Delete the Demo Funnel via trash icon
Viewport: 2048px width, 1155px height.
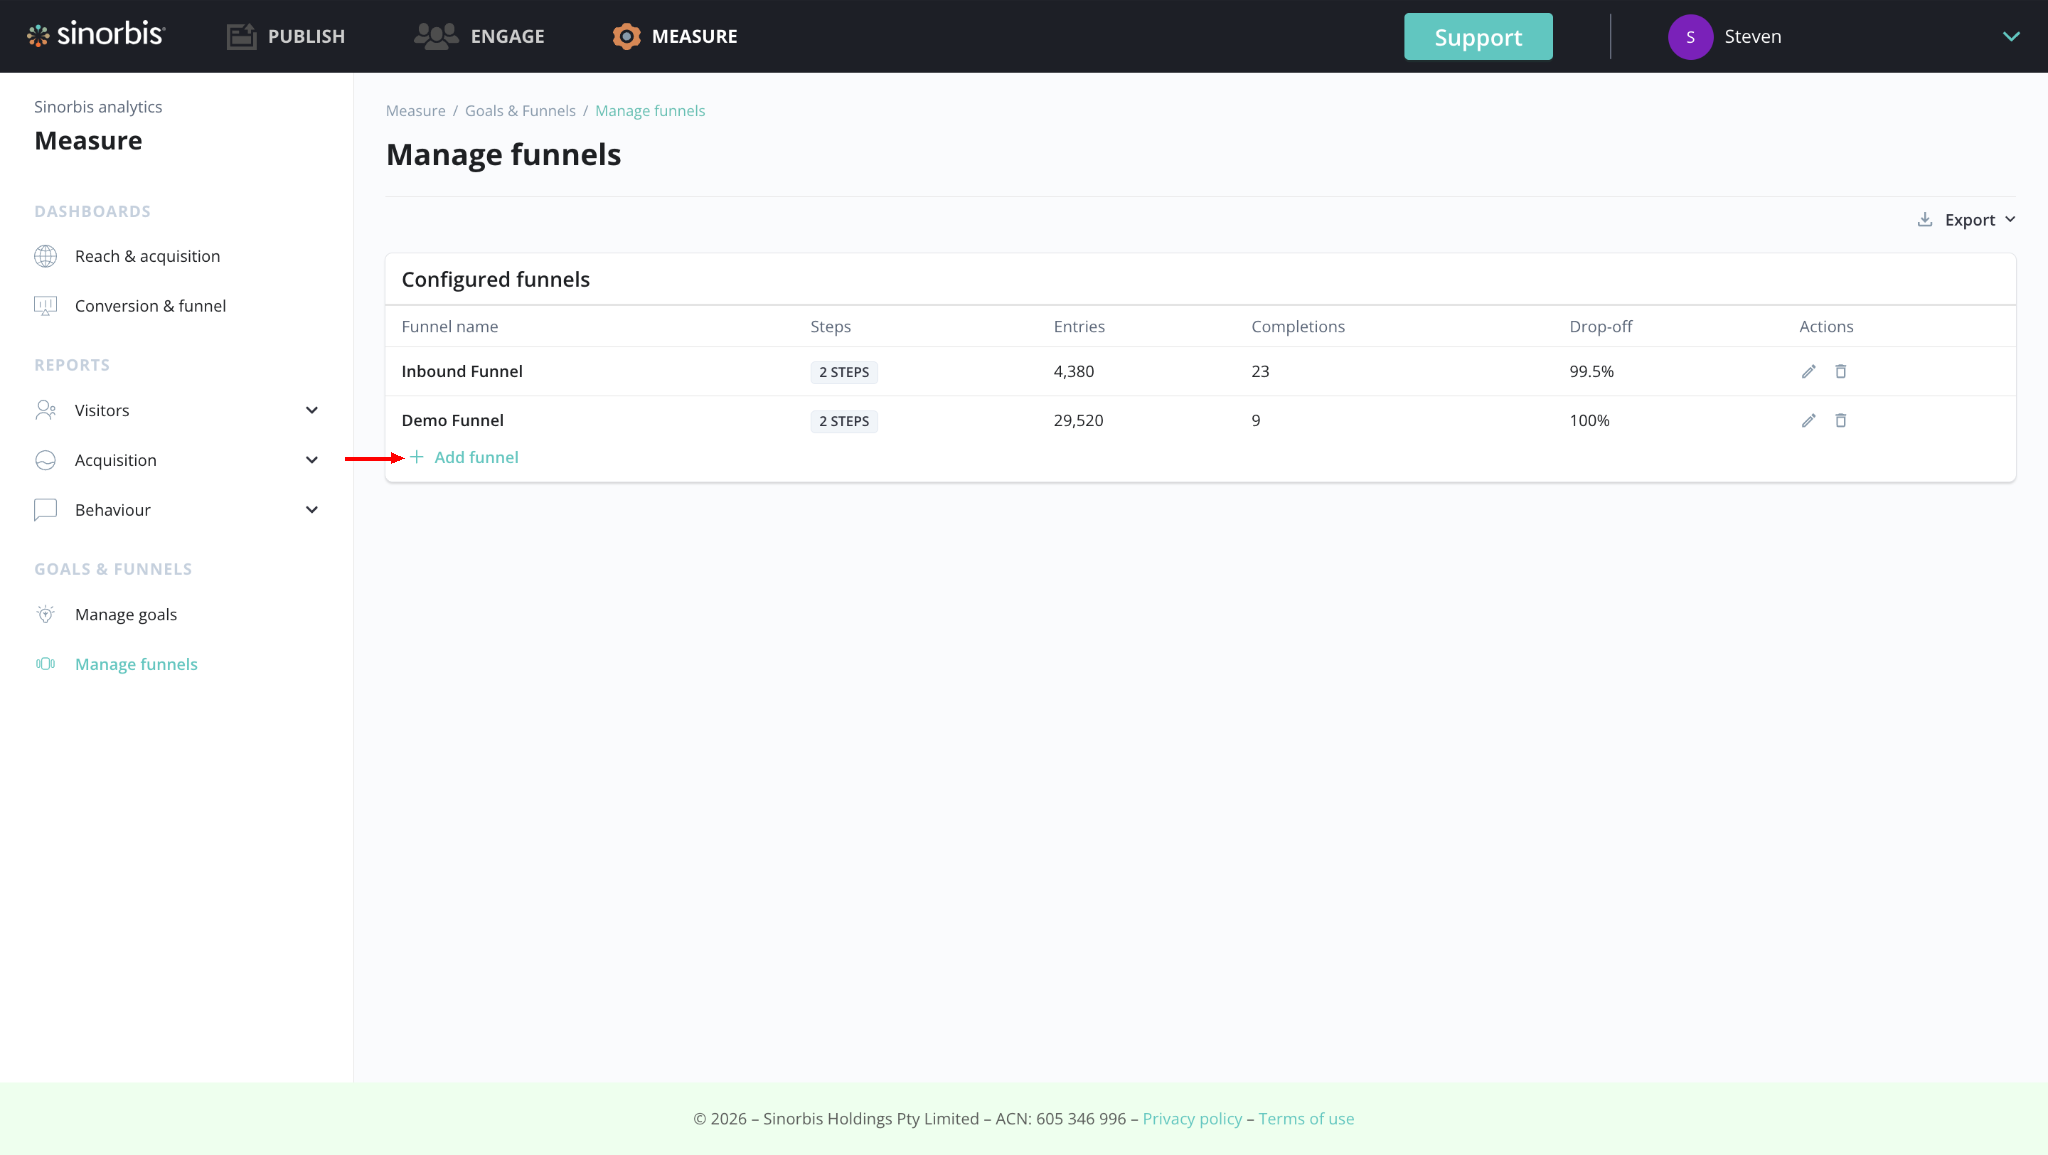pos(1840,420)
